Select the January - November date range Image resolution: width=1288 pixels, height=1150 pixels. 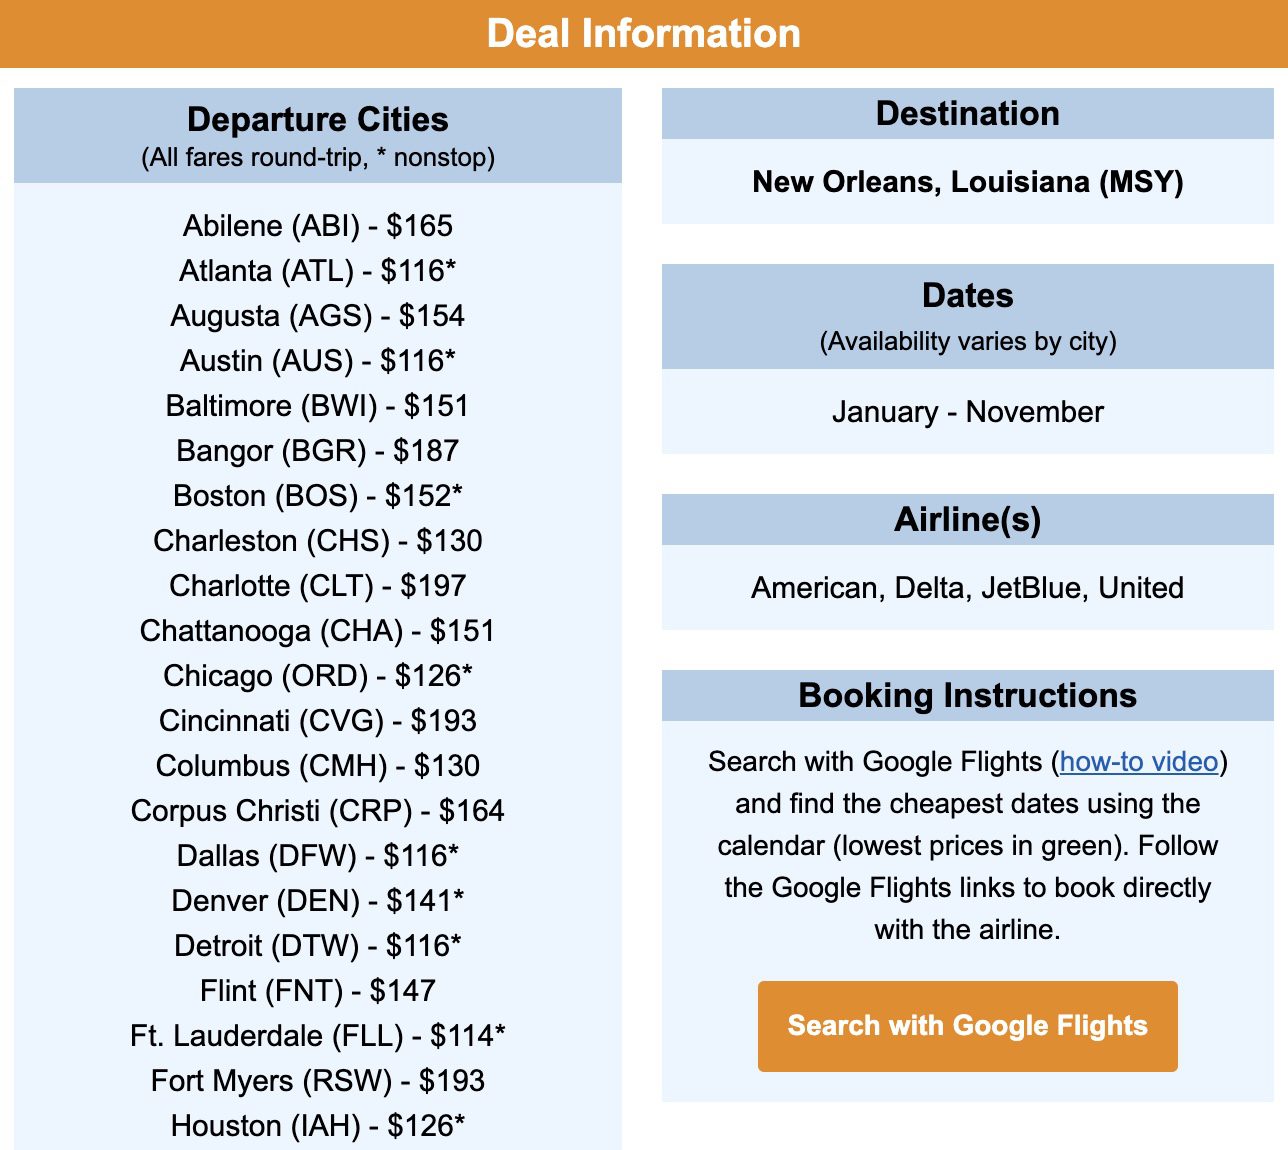pos(967,411)
